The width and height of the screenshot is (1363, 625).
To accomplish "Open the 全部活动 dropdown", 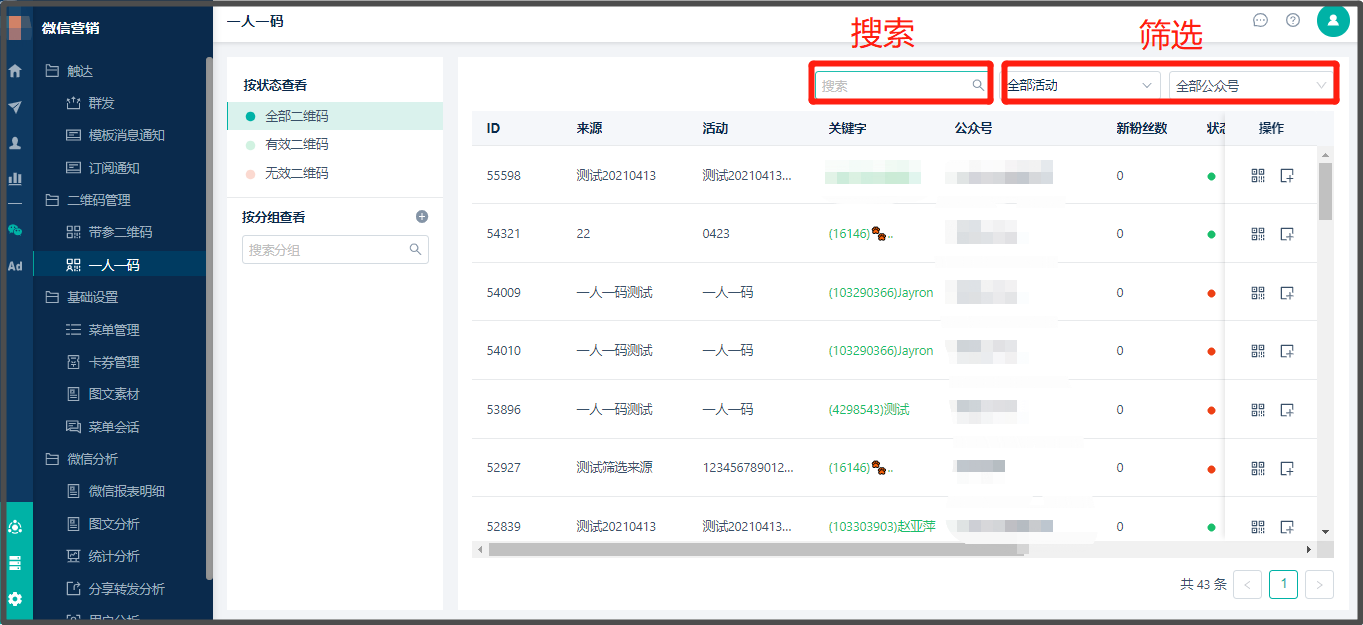I will tap(1081, 85).
